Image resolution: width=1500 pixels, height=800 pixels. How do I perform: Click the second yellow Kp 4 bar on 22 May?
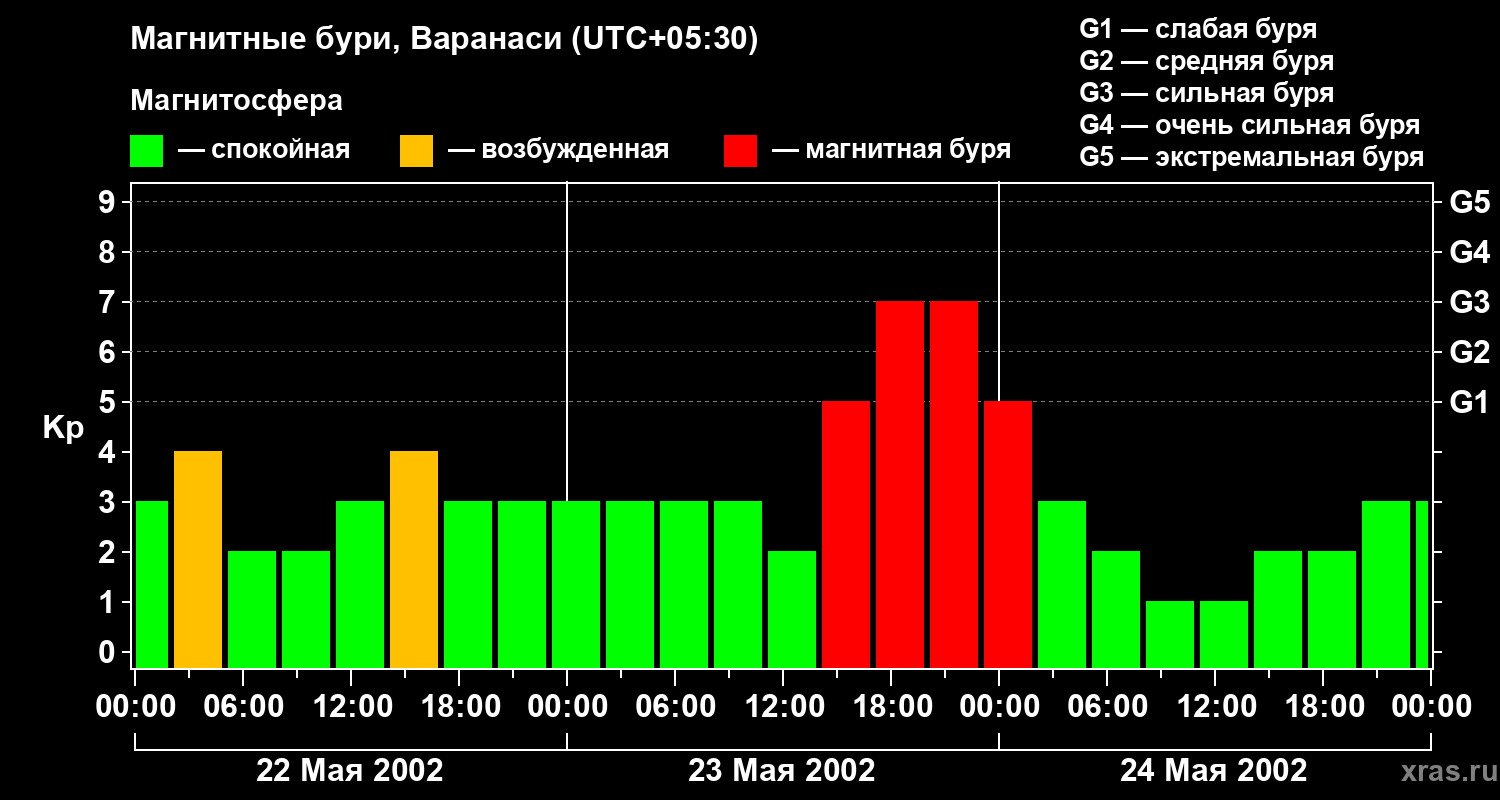414,560
